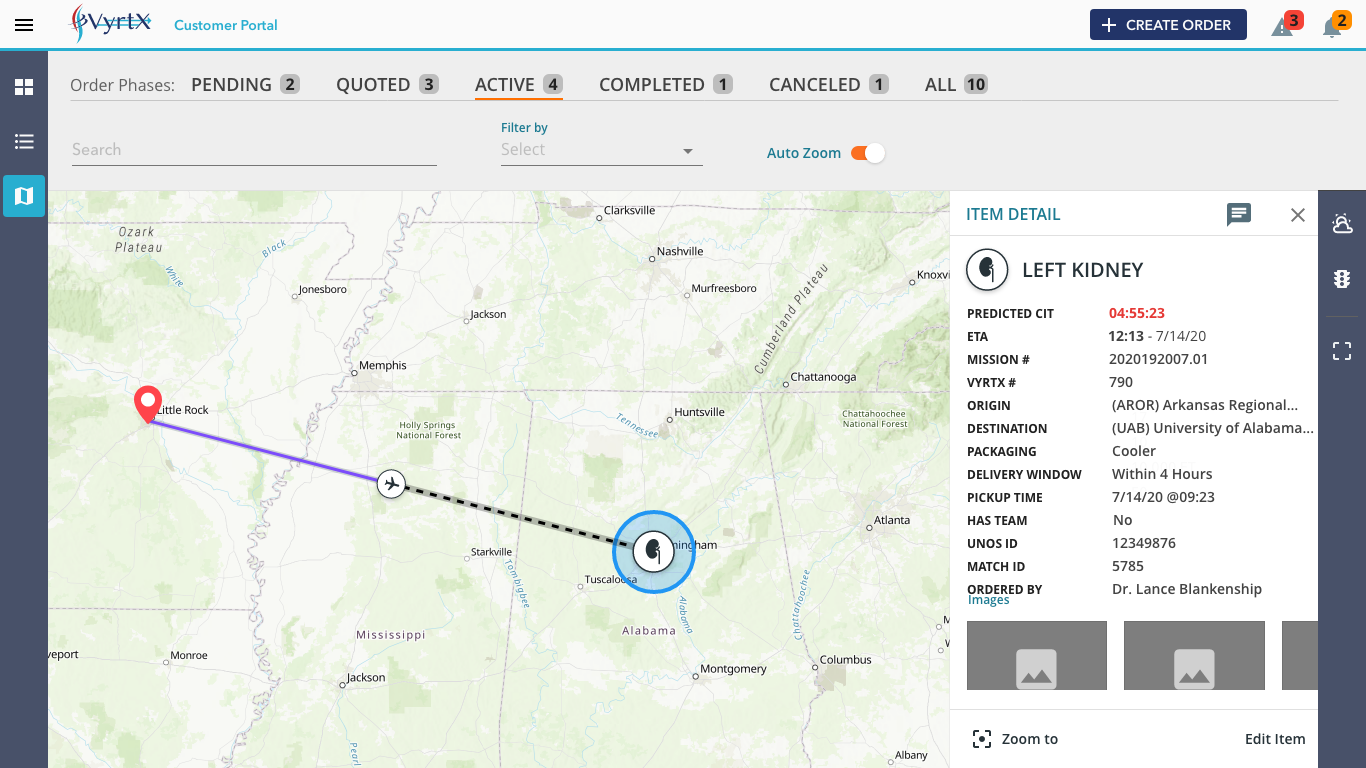Click the kidney icon beside LEFT KIDNEY
Viewport: 1366px width, 768px height.
point(986,270)
